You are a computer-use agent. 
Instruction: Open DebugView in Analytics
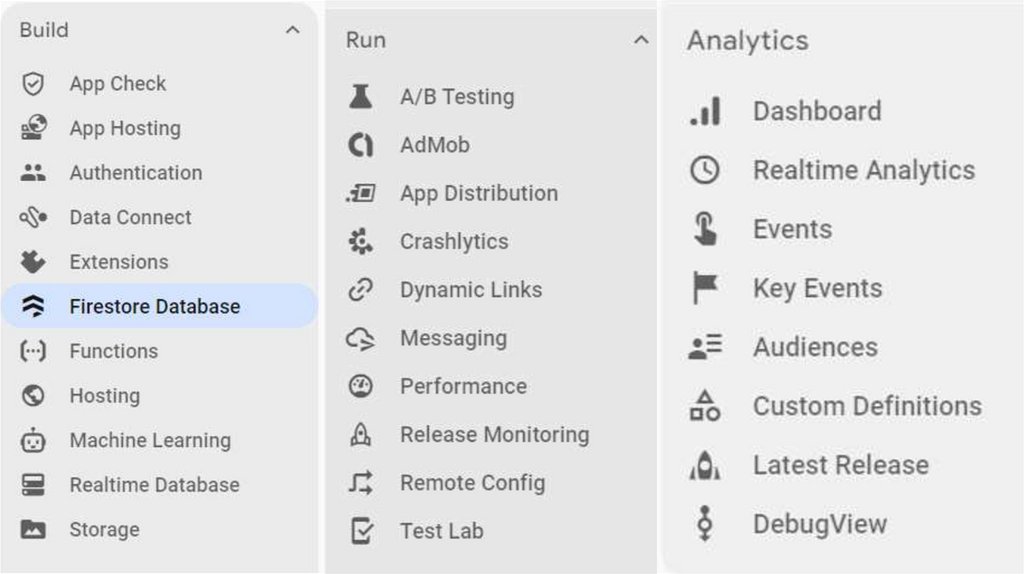(x=819, y=524)
